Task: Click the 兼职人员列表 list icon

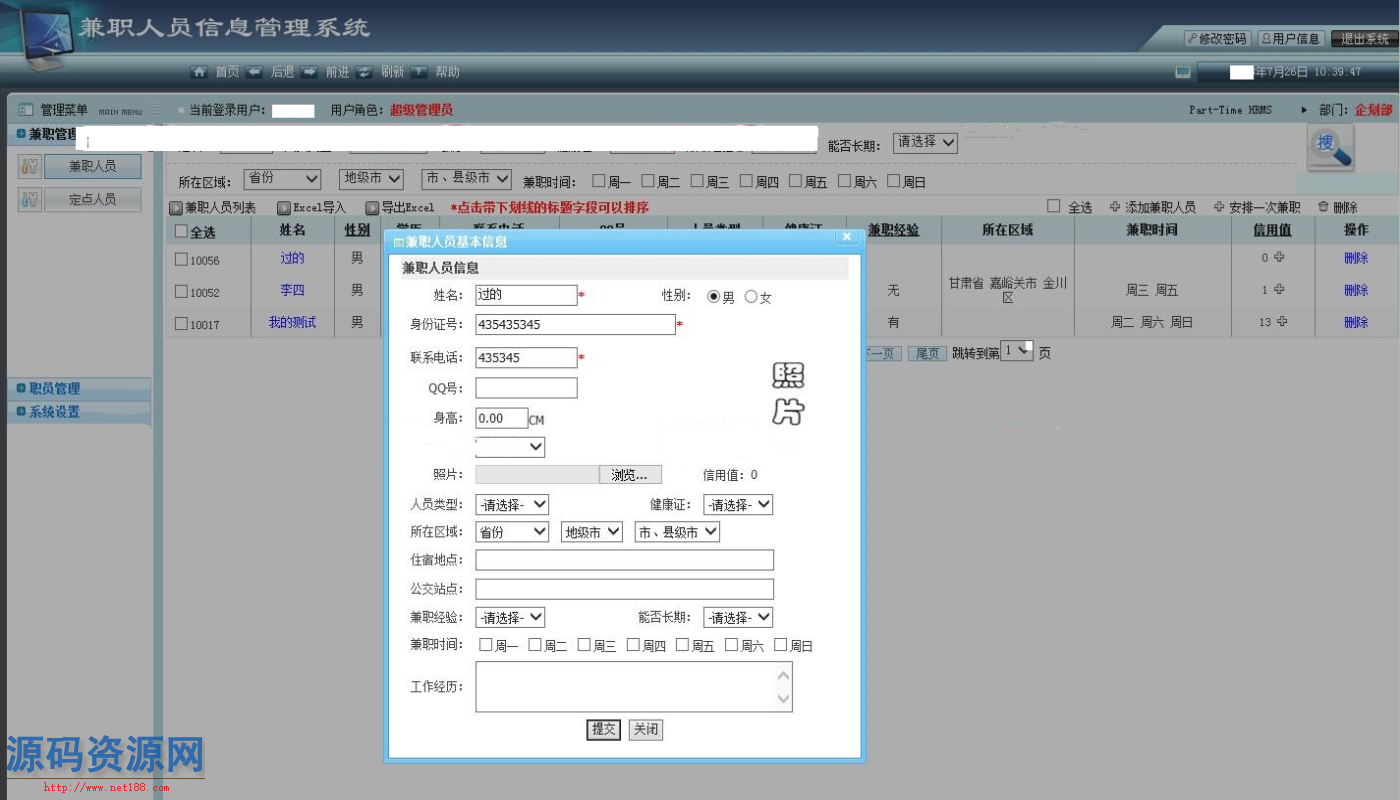Action: pyautogui.click(x=176, y=208)
